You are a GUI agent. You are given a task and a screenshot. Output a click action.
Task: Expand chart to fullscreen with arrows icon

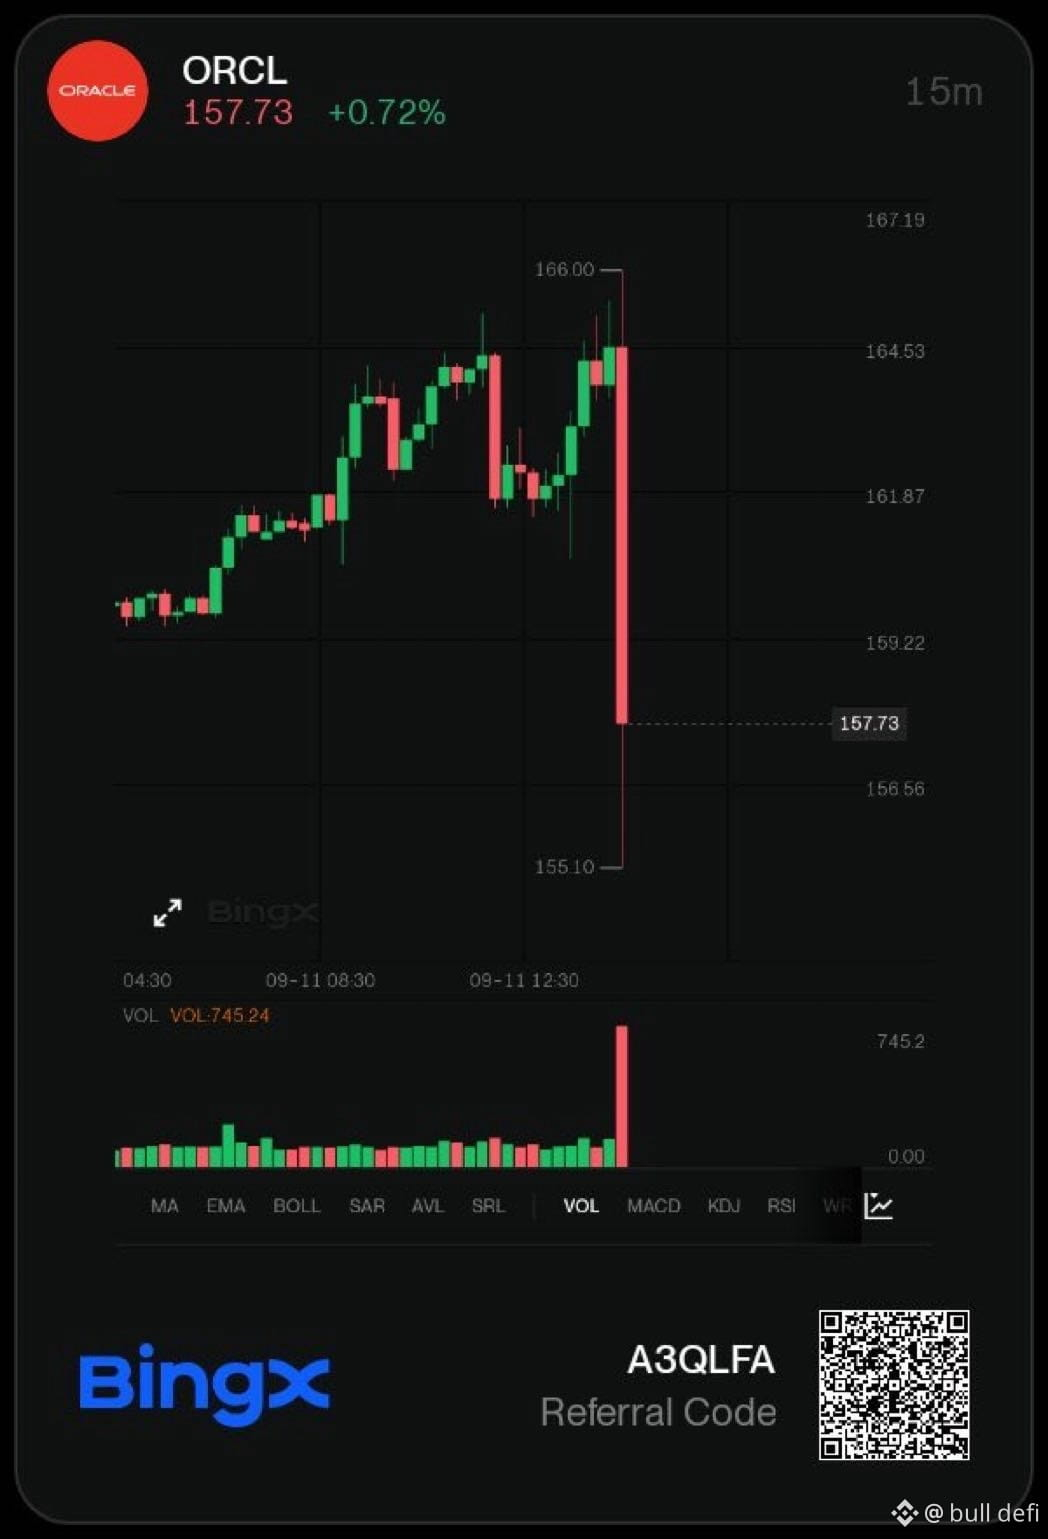point(167,912)
